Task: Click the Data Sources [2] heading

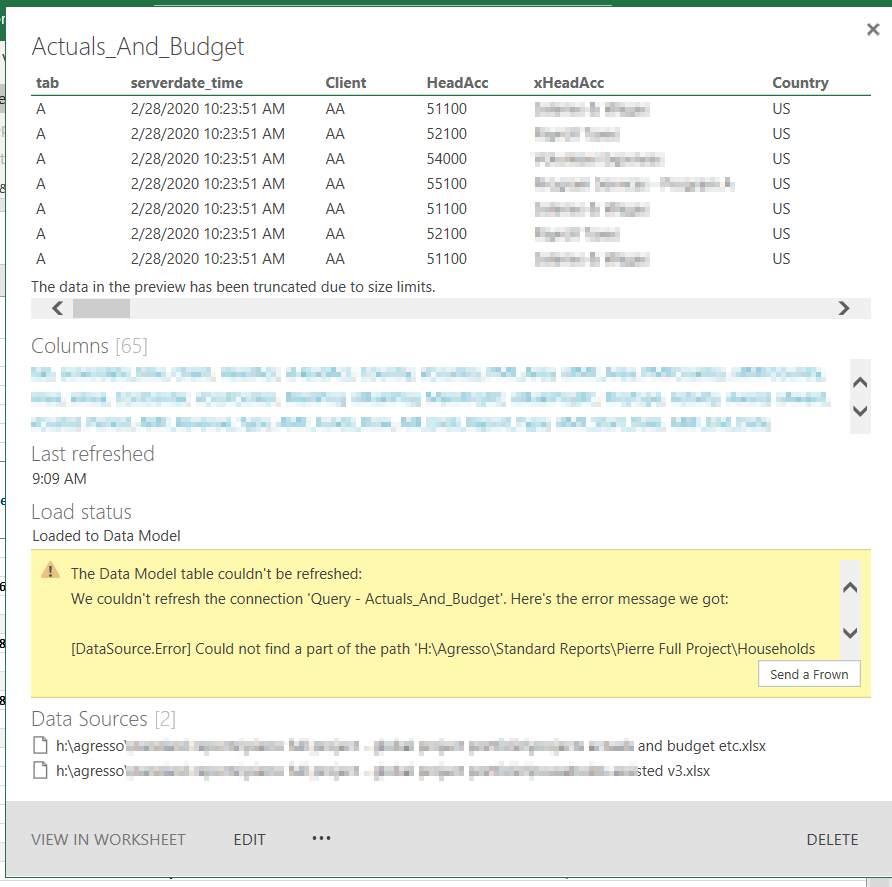Action: click(x=104, y=719)
